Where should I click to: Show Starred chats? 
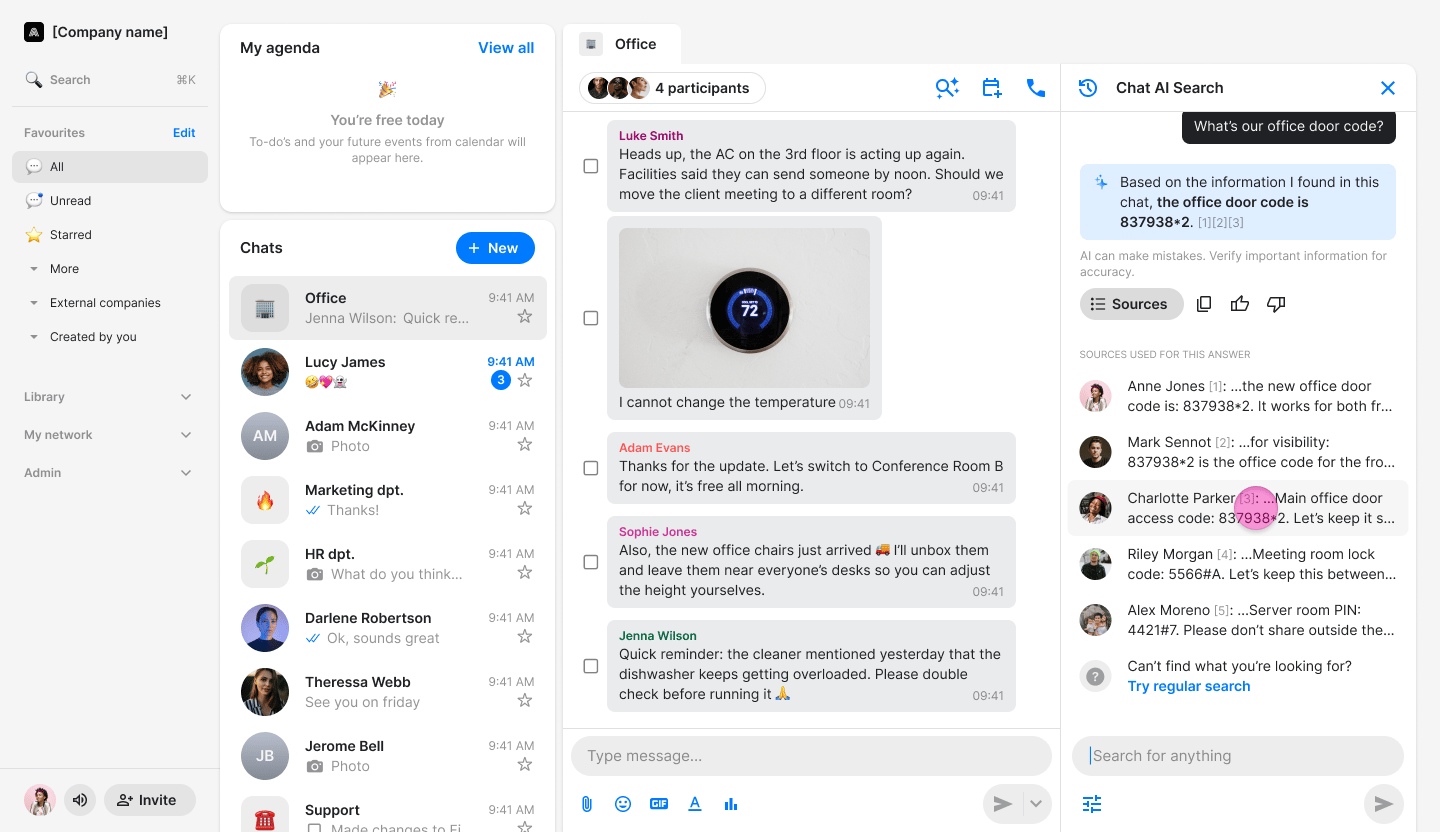tap(110, 235)
